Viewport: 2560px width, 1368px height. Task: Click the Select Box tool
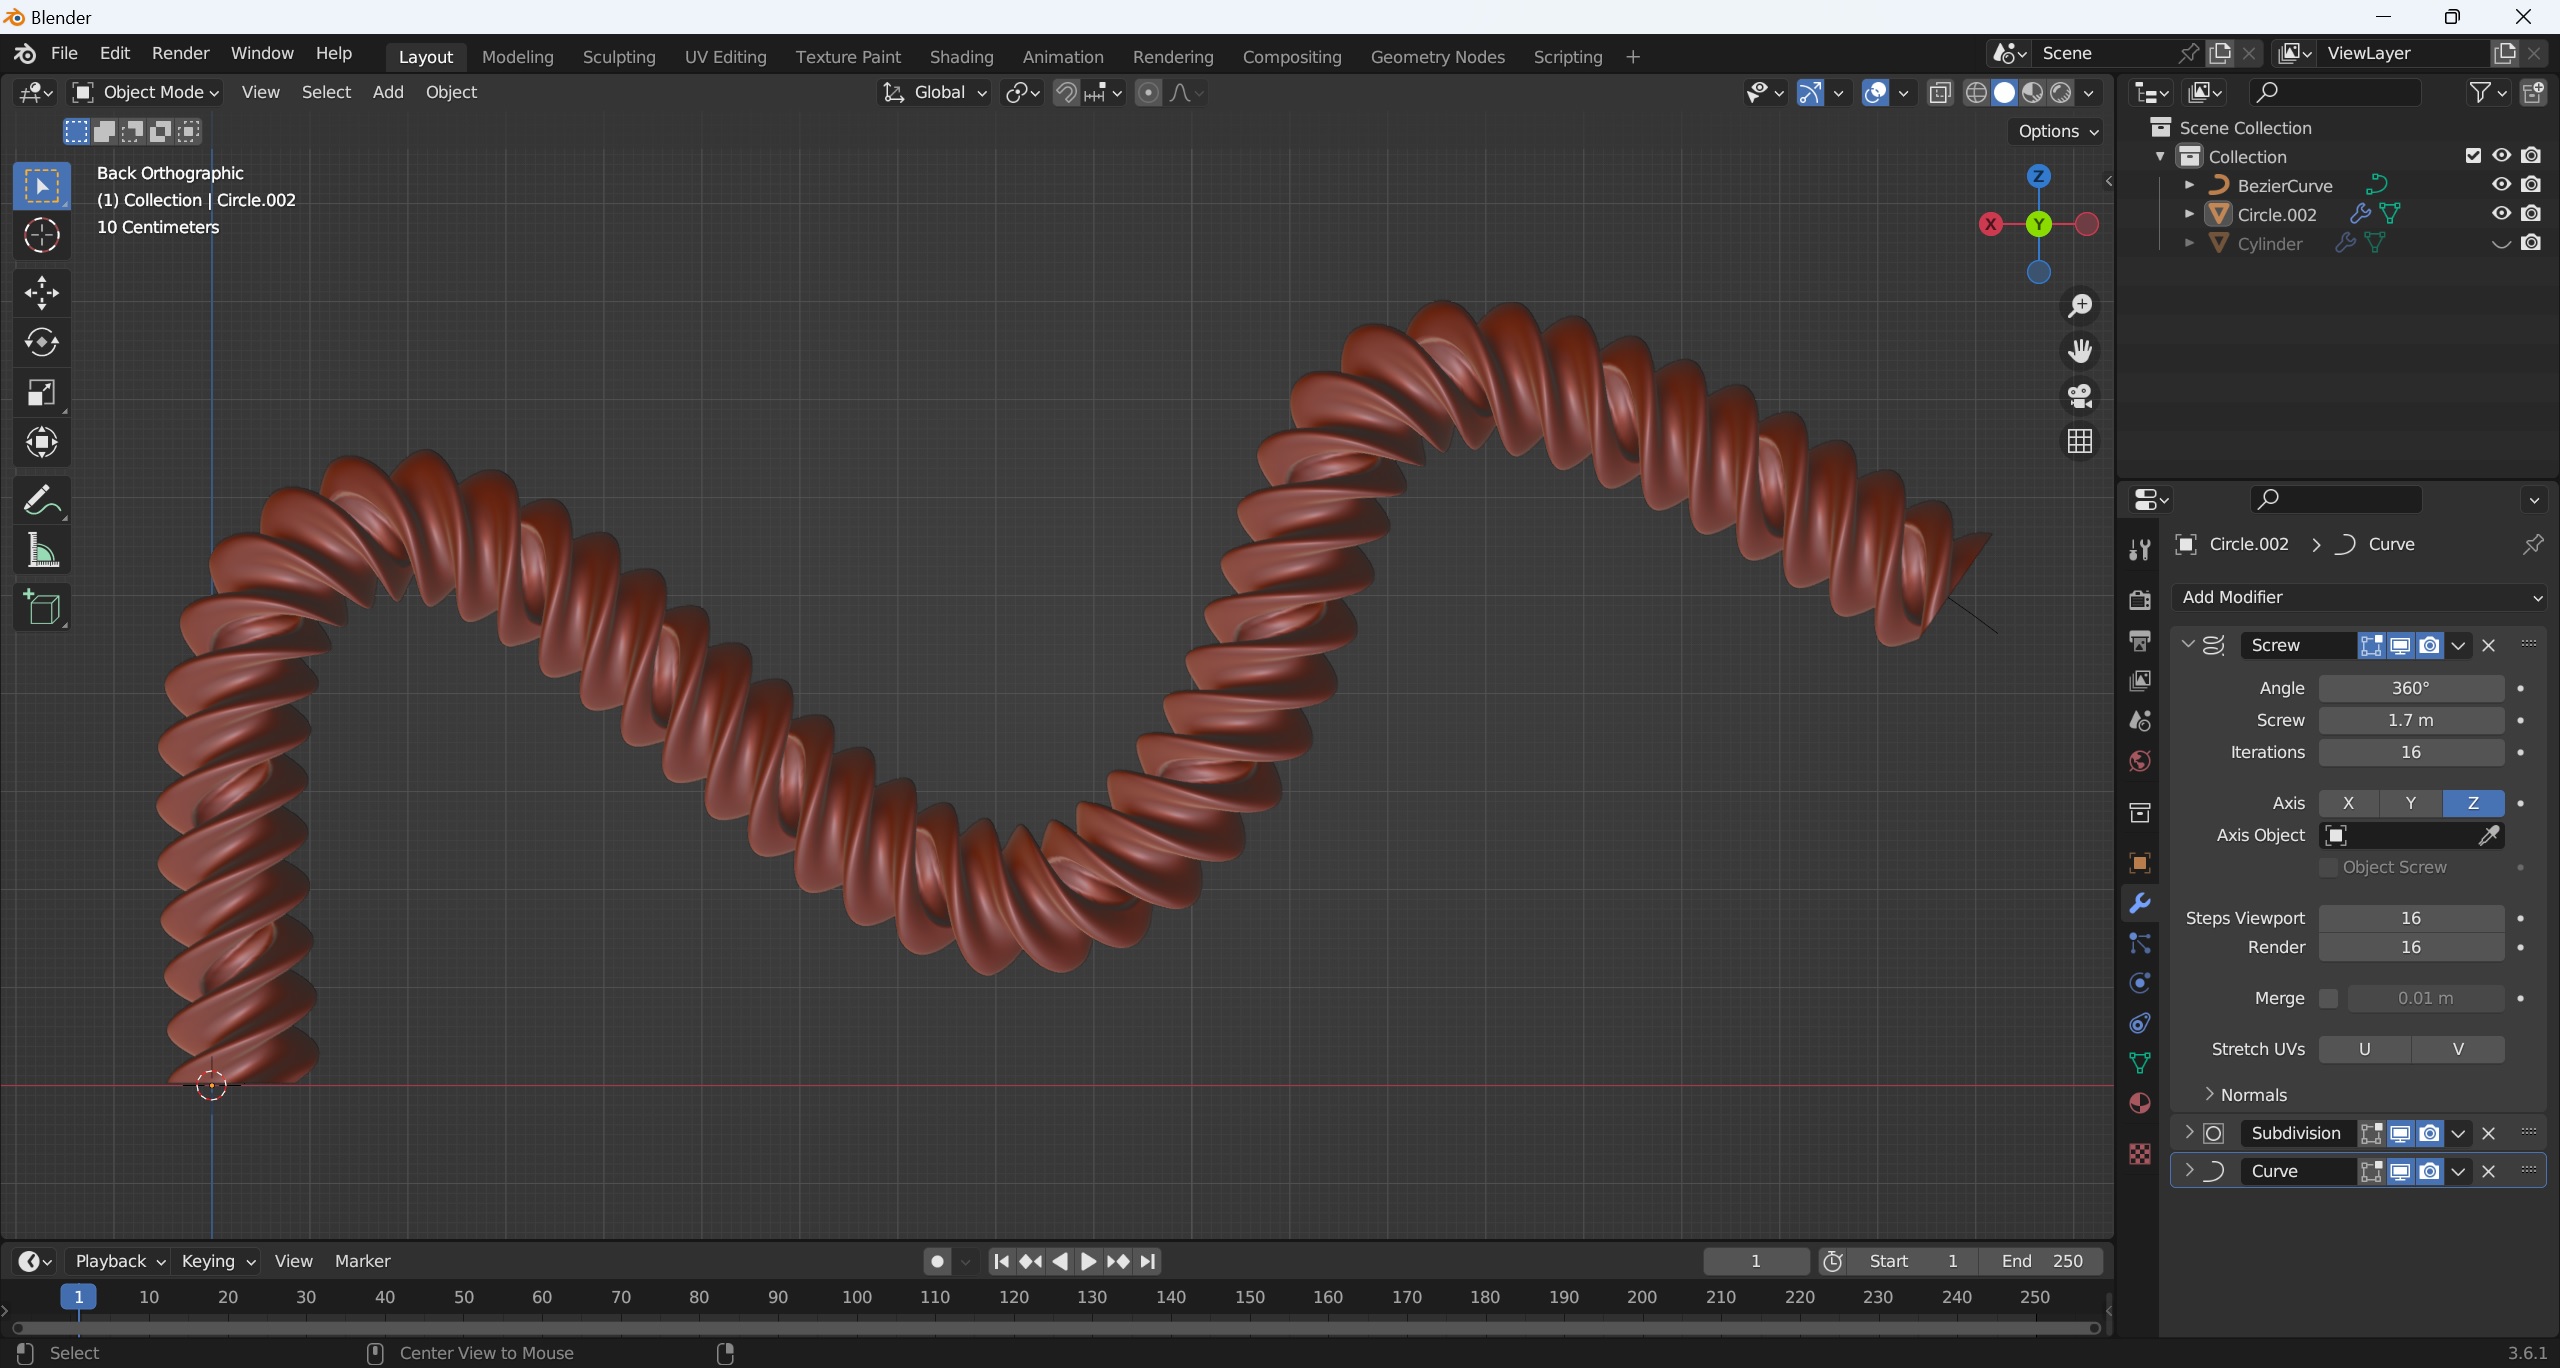[x=42, y=186]
